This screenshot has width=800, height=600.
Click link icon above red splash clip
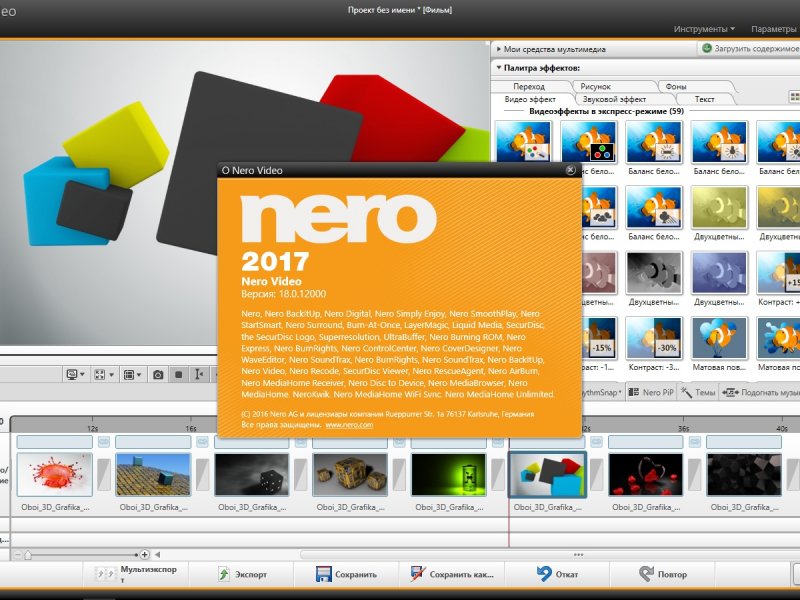coord(104,441)
